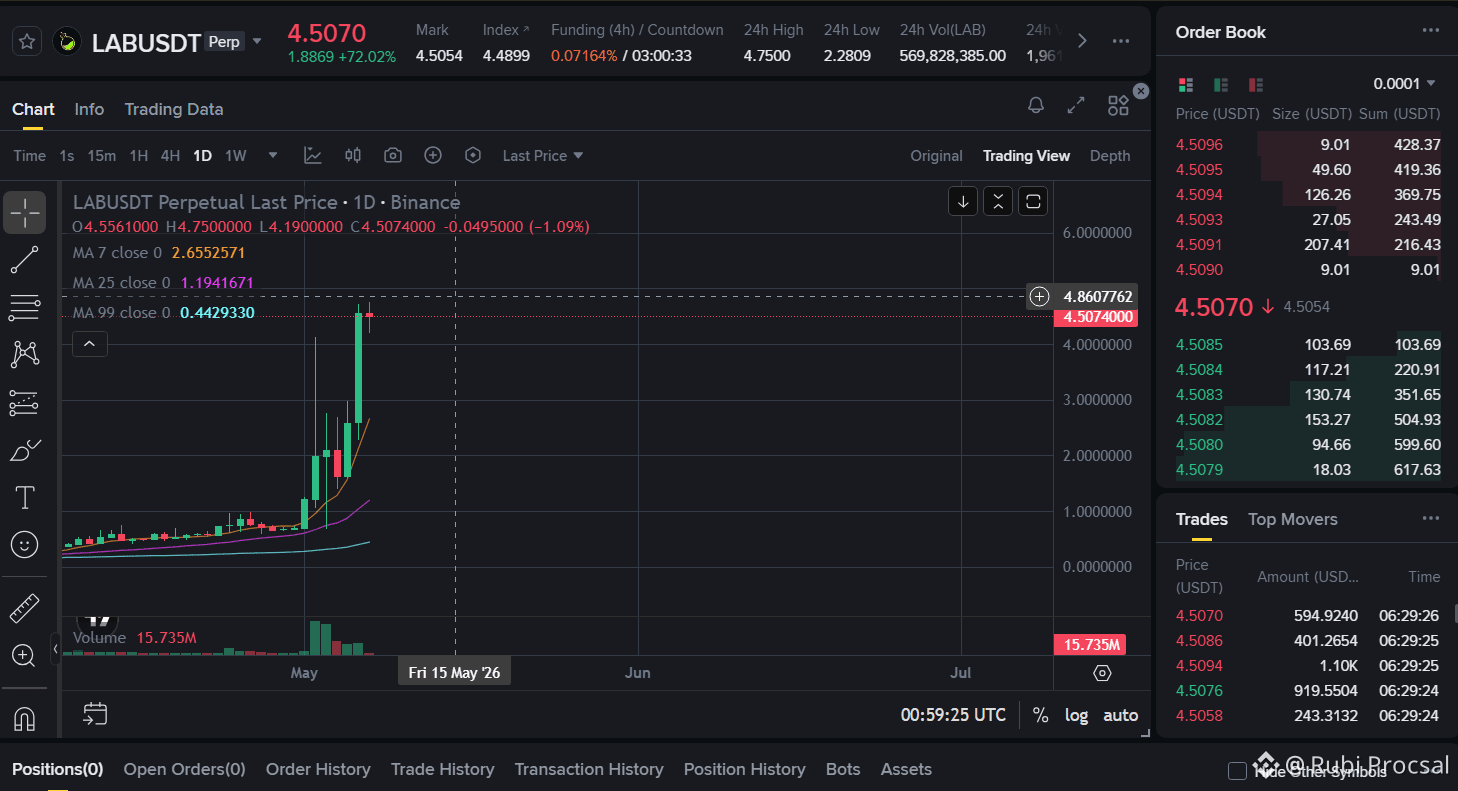The image size is (1458, 791).
Task: Open the LABUSDT symbol selector dropdown arrow
Action: 257,41
